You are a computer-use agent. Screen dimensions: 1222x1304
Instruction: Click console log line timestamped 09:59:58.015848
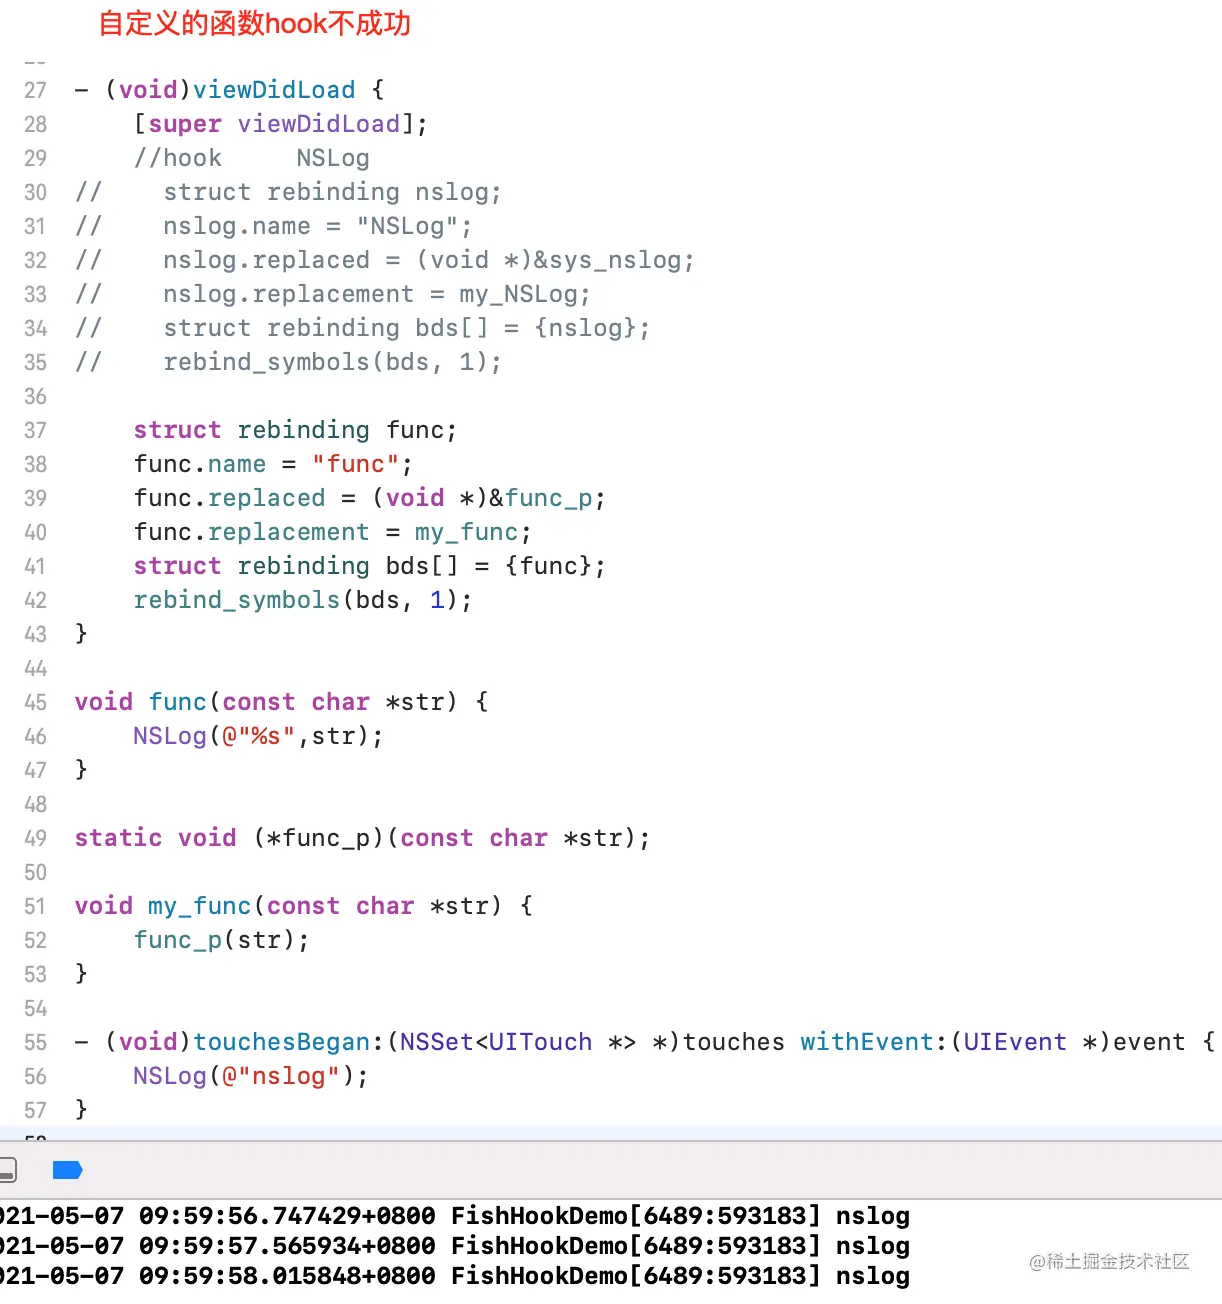coord(455,1276)
